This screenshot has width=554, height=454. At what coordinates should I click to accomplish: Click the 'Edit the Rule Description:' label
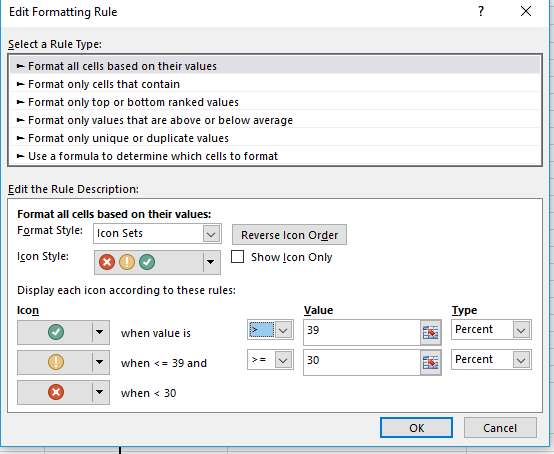(73, 189)
